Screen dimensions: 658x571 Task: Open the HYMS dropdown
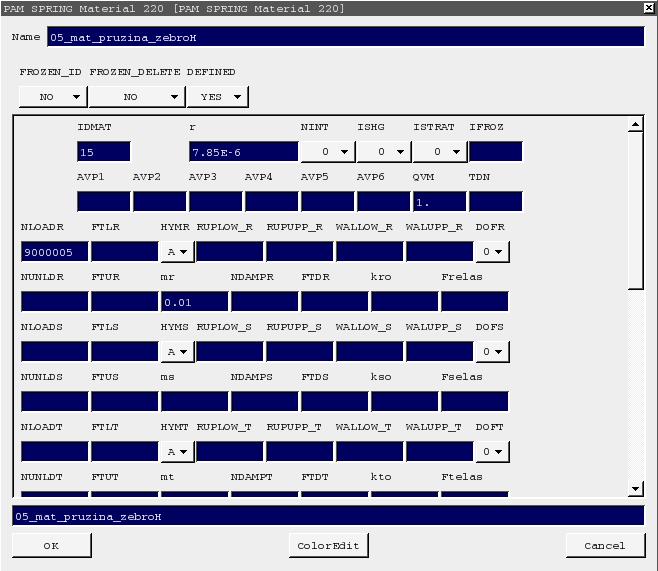[x=178, y=352]
